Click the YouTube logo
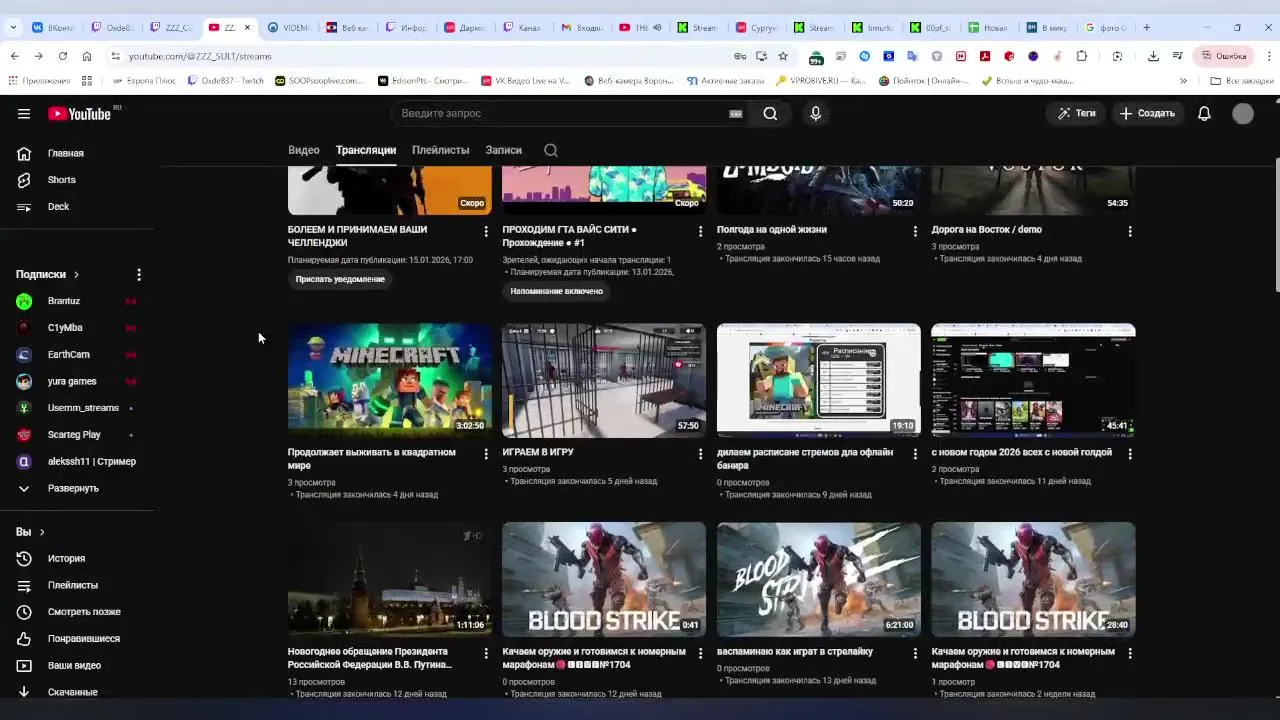Viewport: 1280px width, 720px height. (x=82, y=114)
